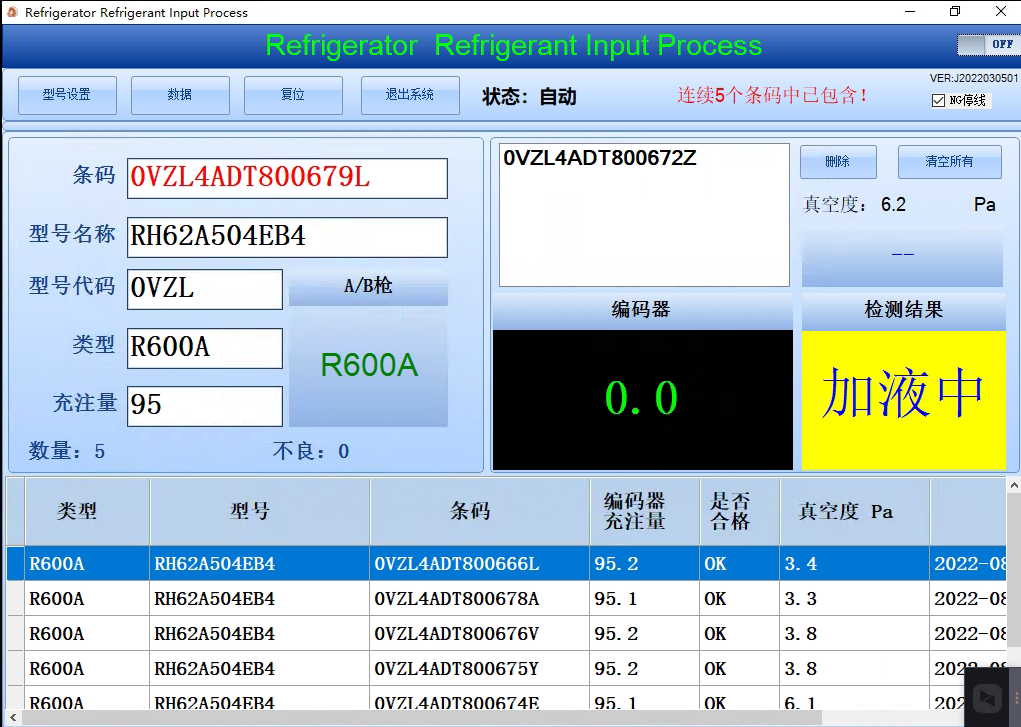Click the A/B枪 gun selector button
The image size is (1021, 727).
[368, 287]
